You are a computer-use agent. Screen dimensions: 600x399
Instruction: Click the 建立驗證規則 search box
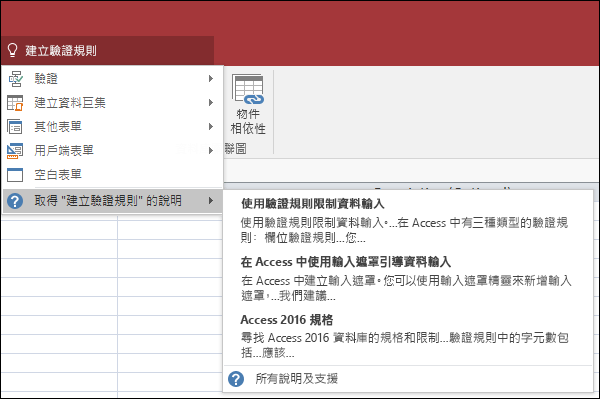click(x=108, y=50)
